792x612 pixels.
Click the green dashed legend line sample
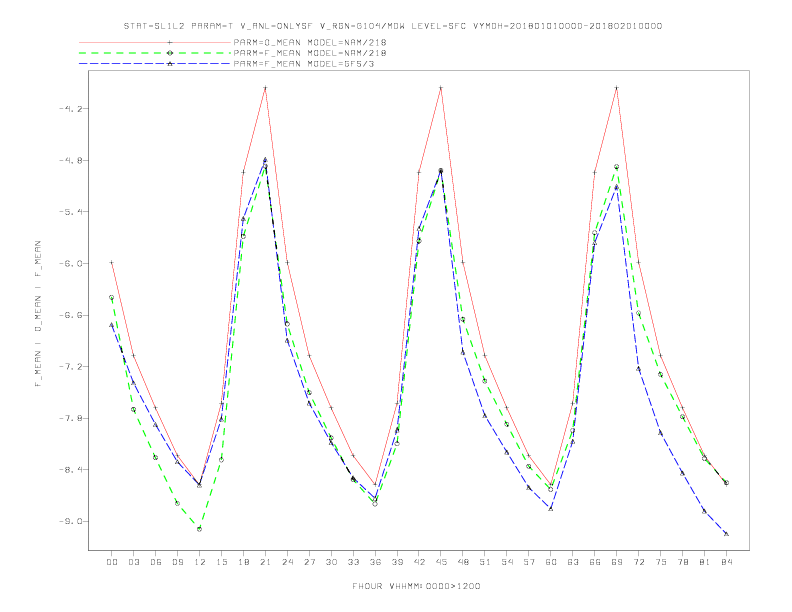[155, 53]
